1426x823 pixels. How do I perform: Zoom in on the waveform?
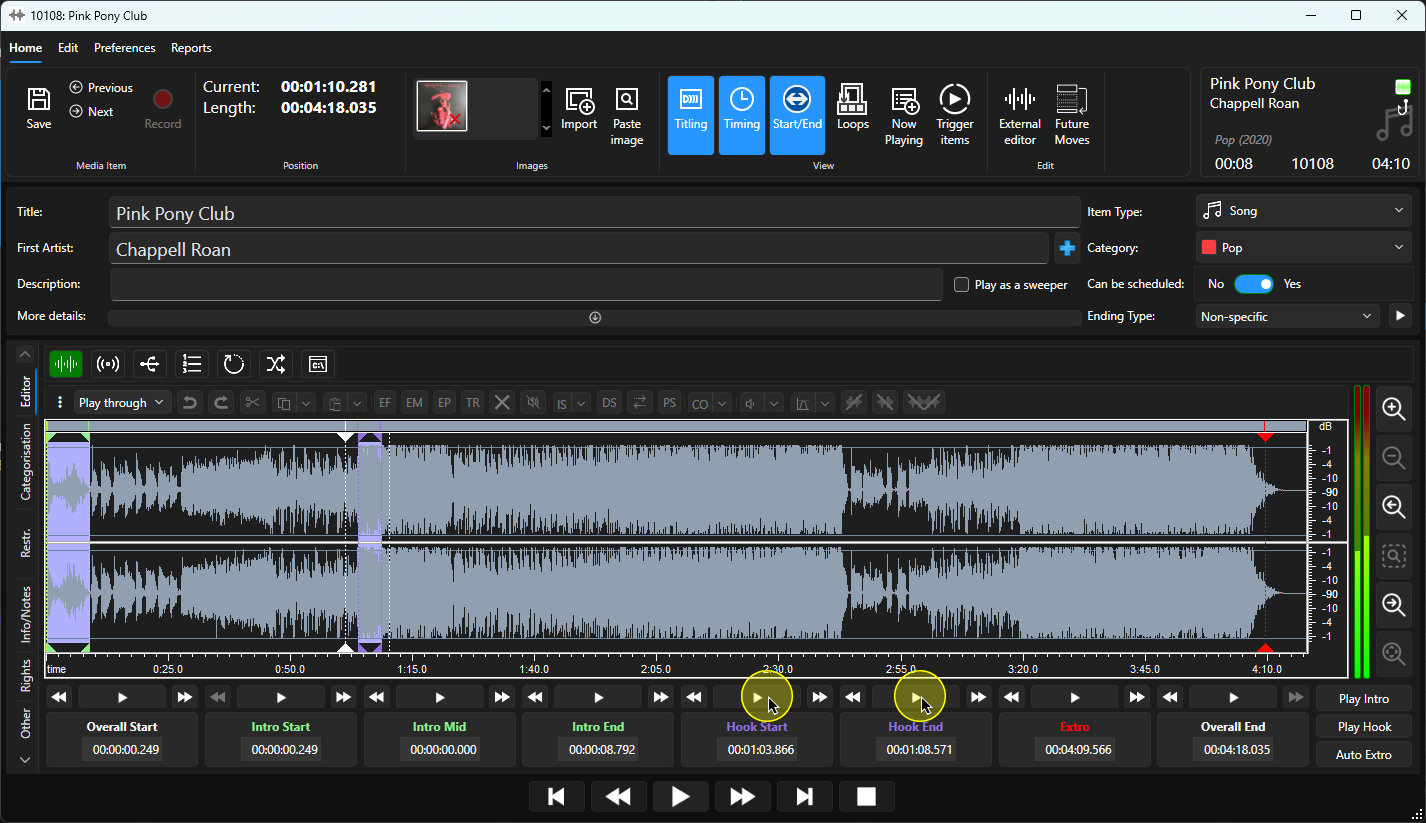[1393, 408]
